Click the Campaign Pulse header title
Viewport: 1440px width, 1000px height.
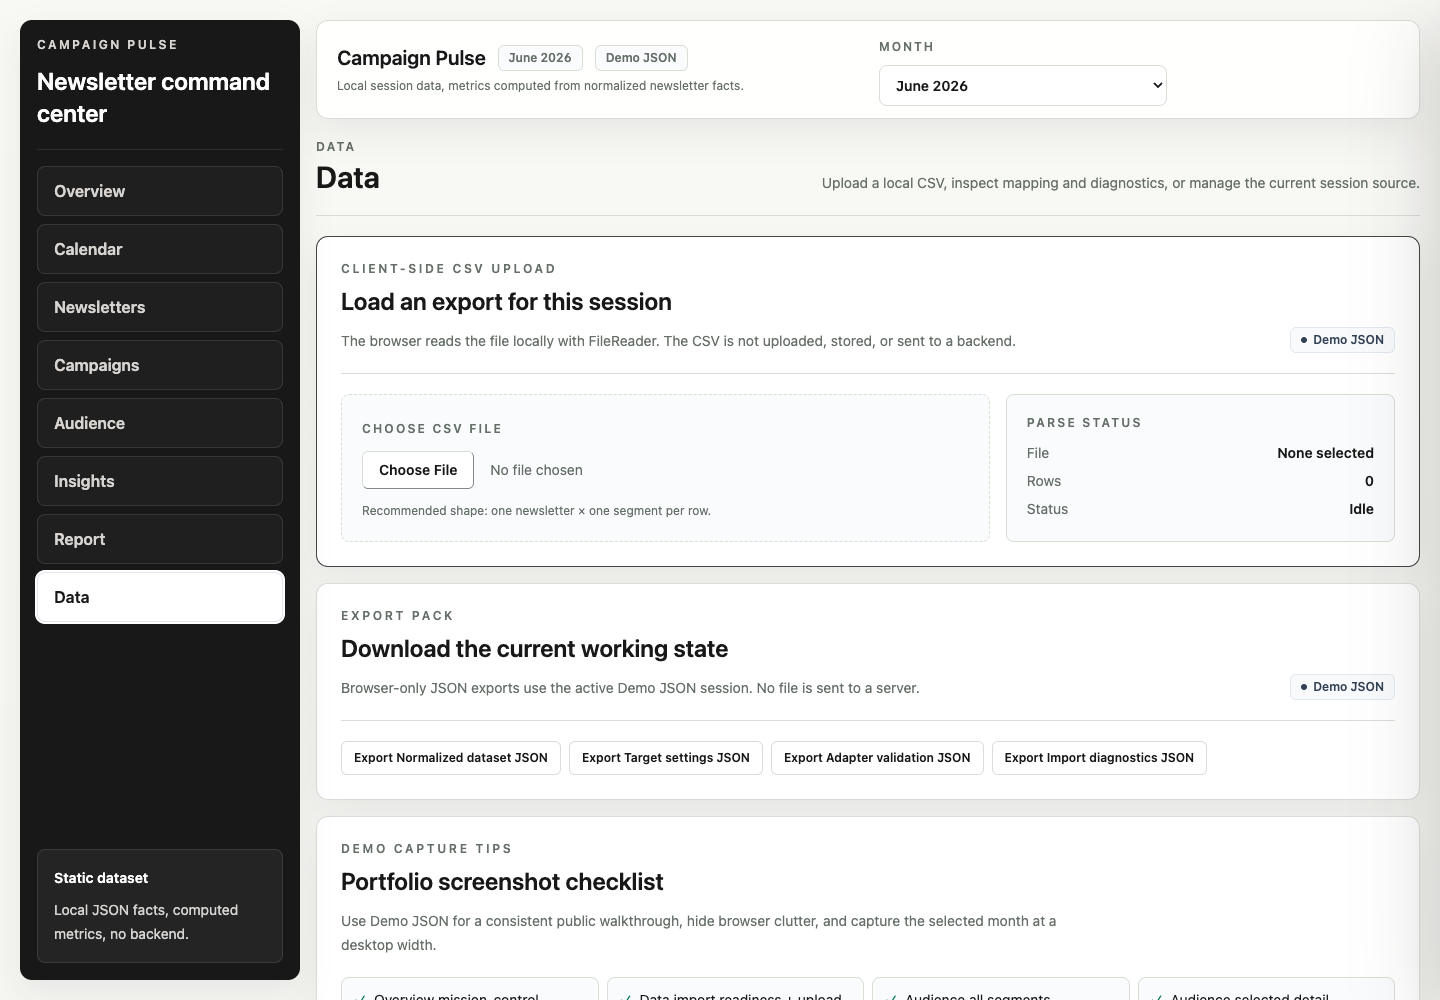(411, 58)
